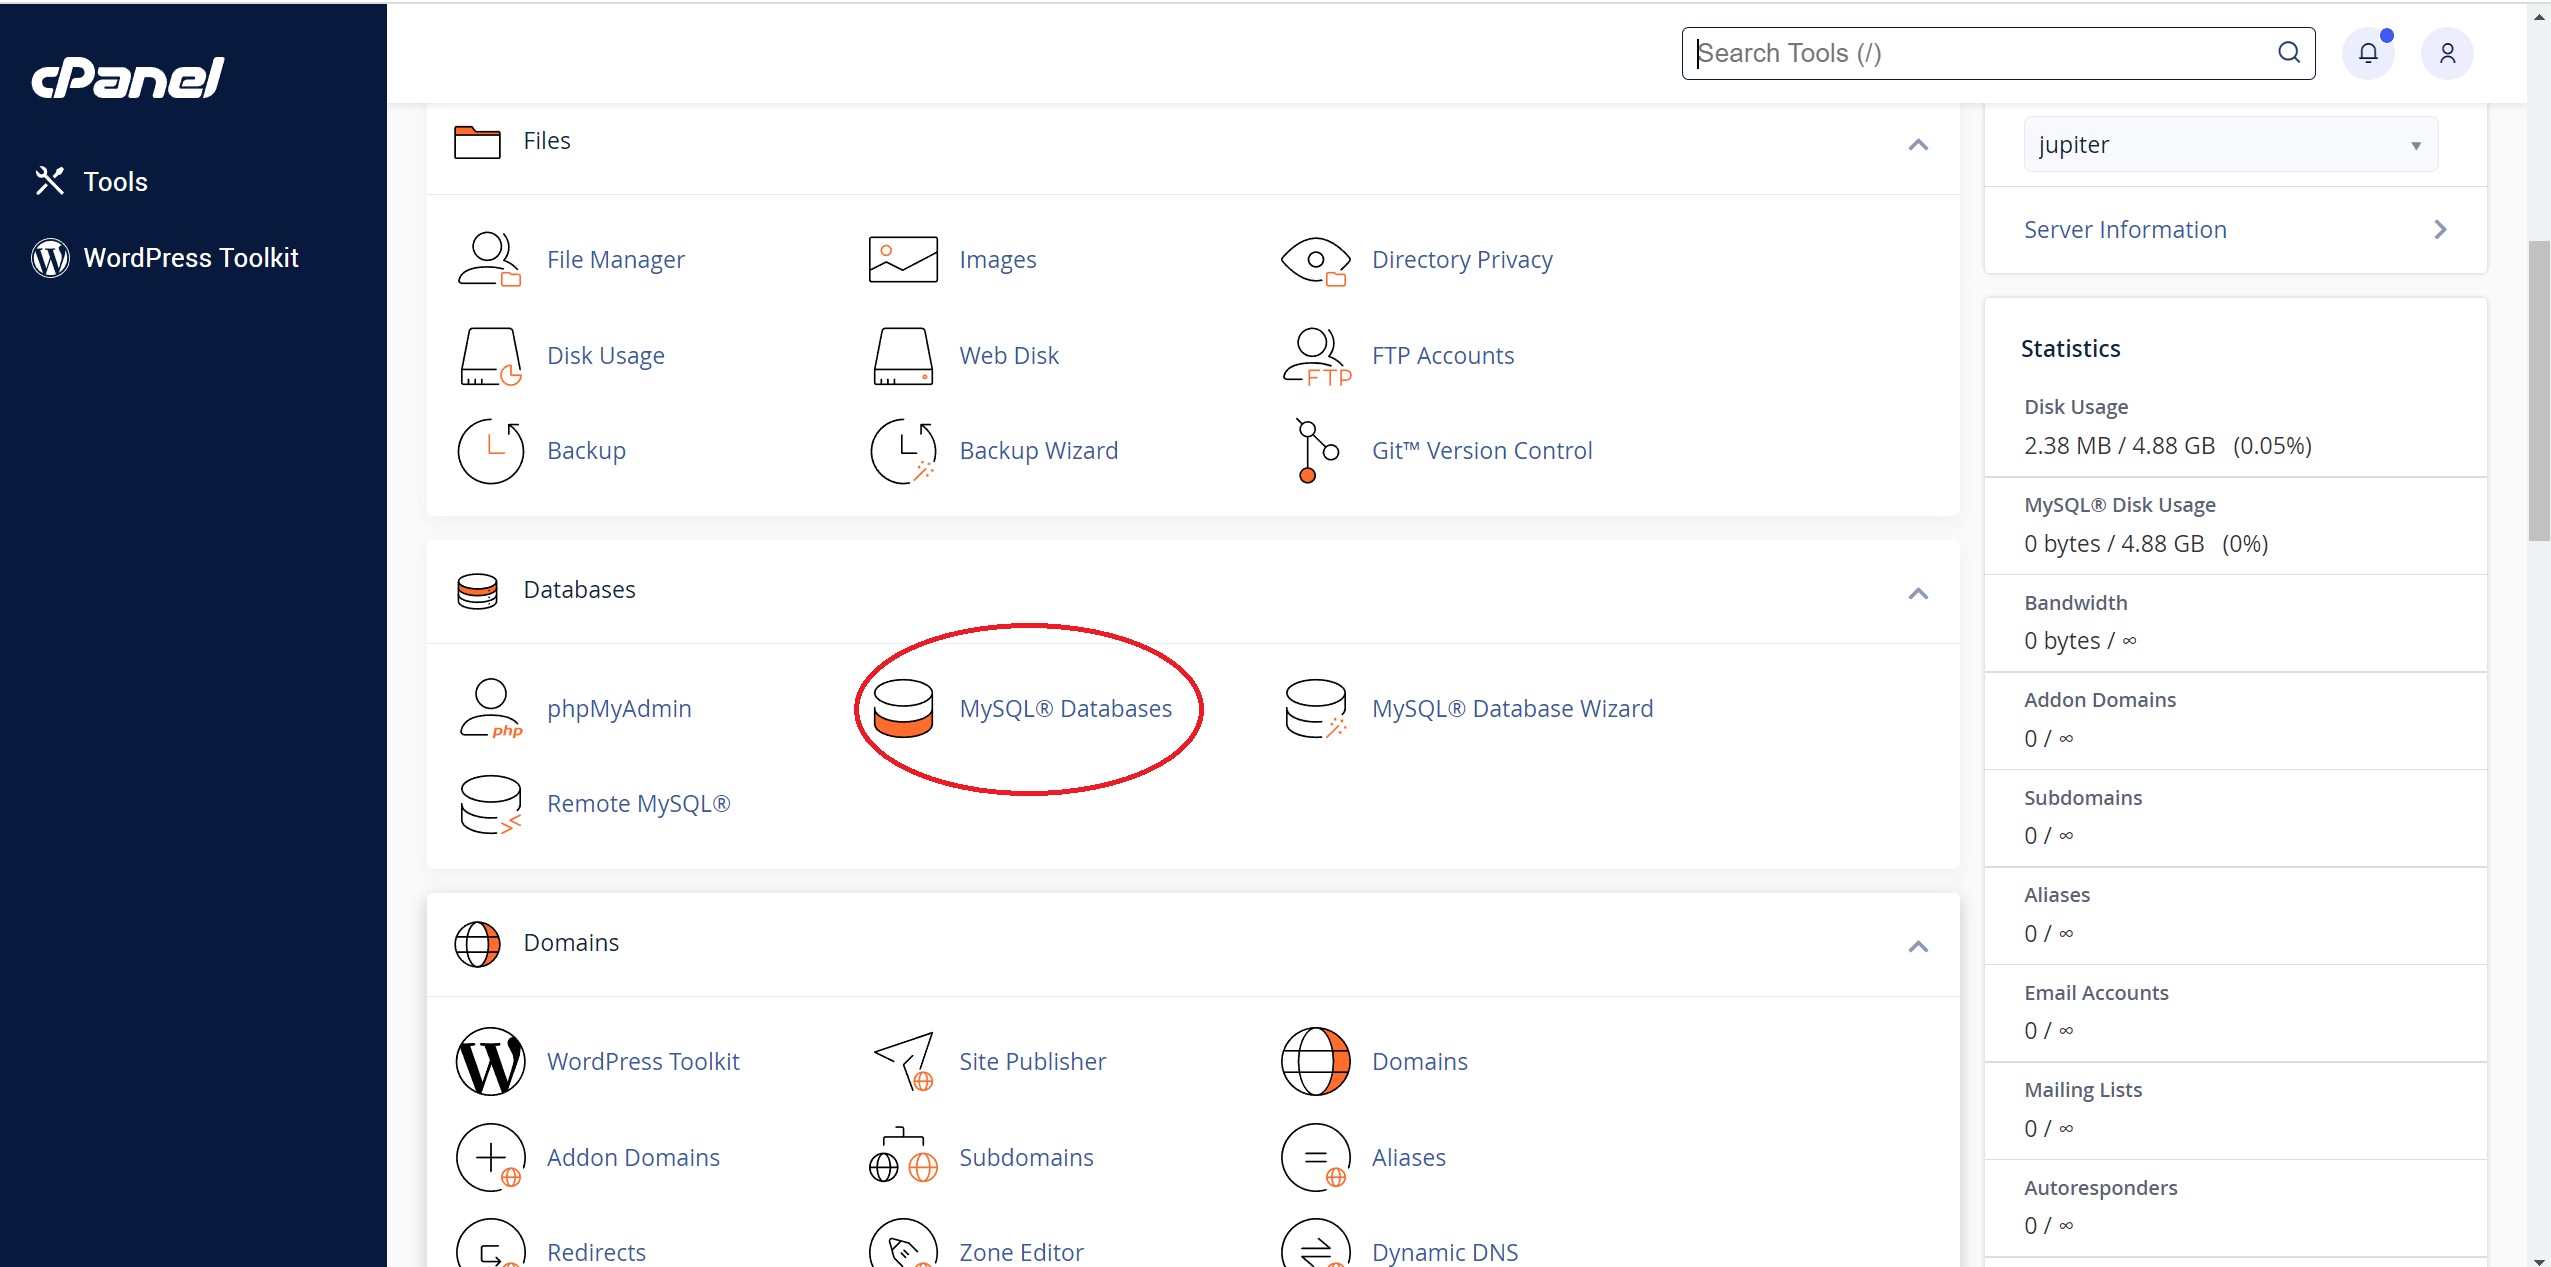Open the MySQL® Database Wizard link

[1513, 709]
